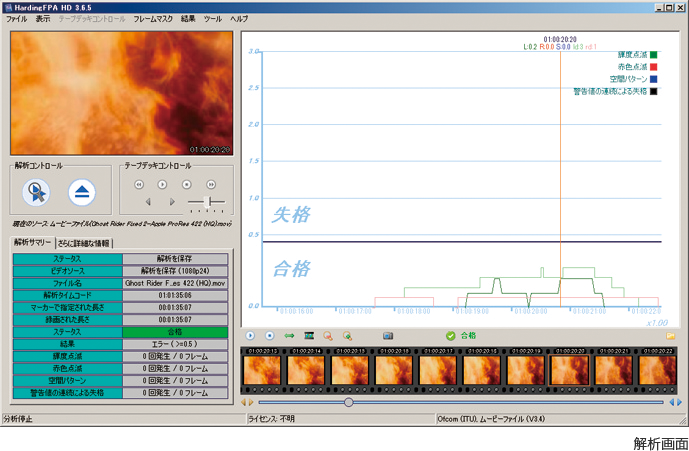Click the tape deck play button
Screen dimensions: 689x451
163,185
